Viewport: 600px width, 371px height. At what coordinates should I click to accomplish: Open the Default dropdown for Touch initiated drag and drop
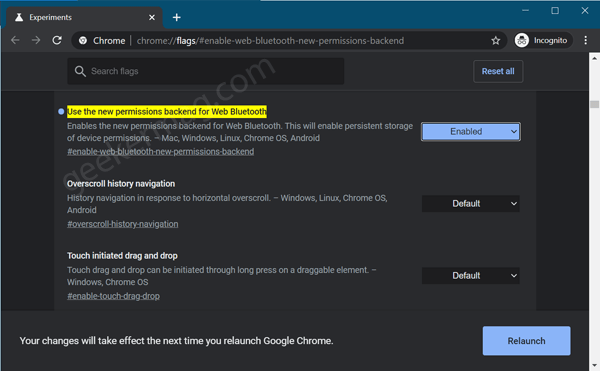(x=470, y=275)
